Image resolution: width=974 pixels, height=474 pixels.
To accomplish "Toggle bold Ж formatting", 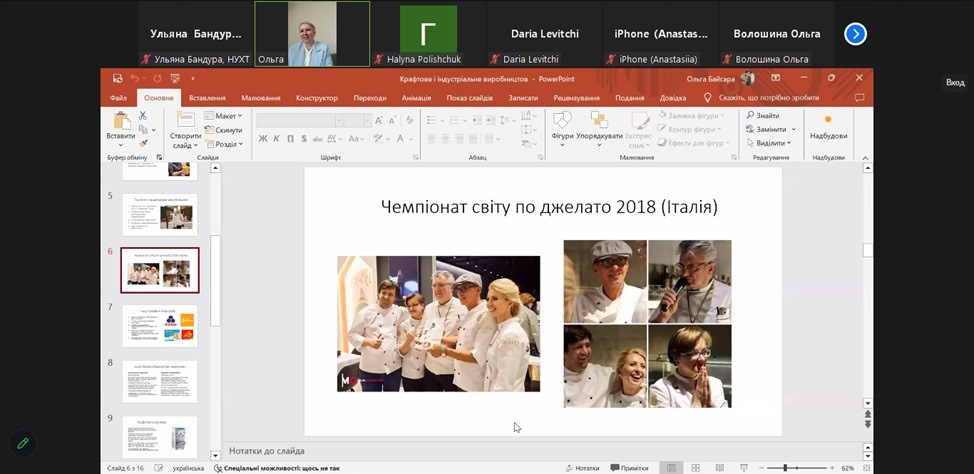I will [263, 139].
